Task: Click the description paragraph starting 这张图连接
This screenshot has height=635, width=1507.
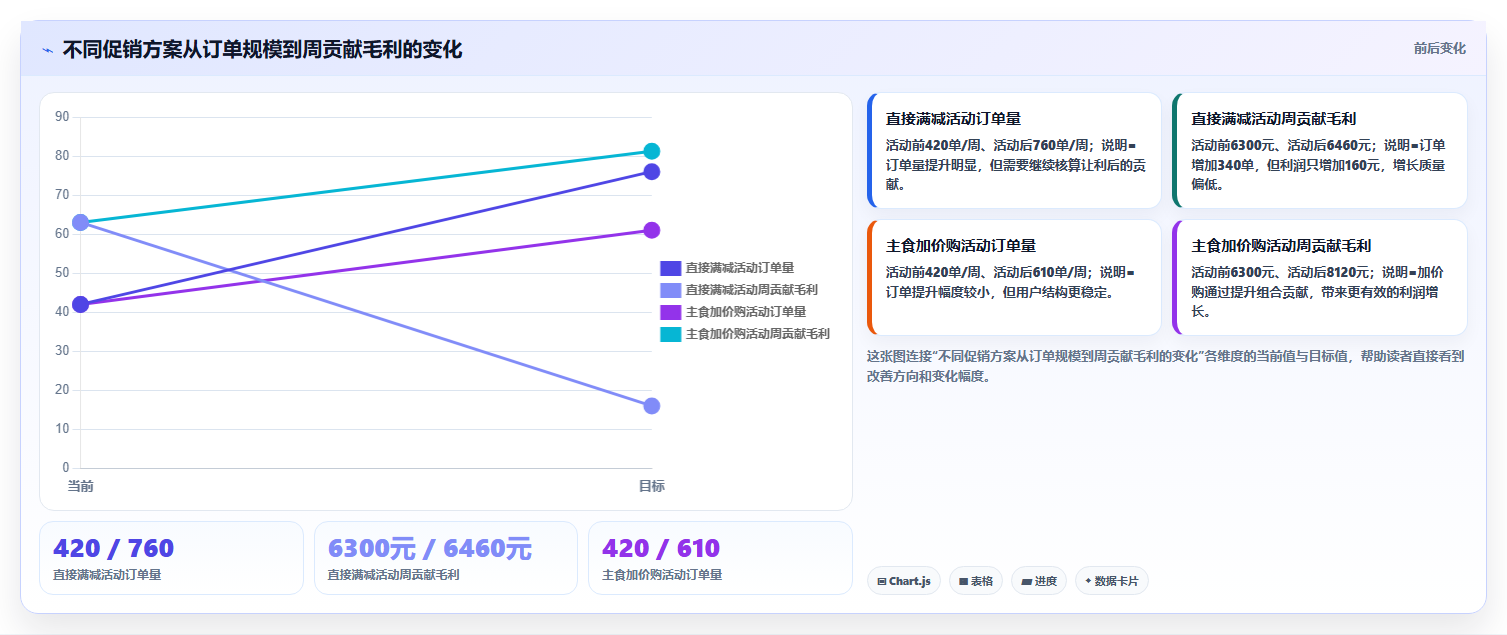Action: point(1166,366)
